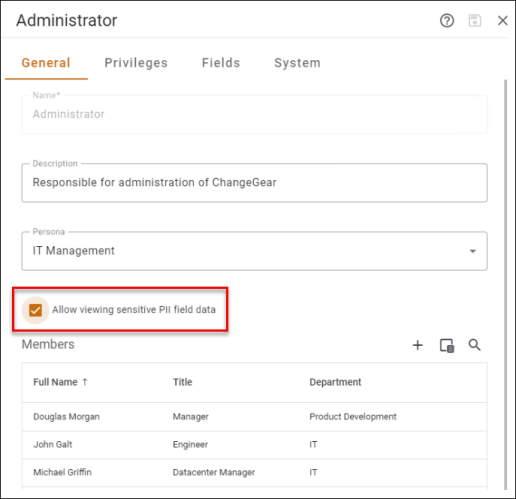
Task: Sort by the Title column header
Action: 182,382
